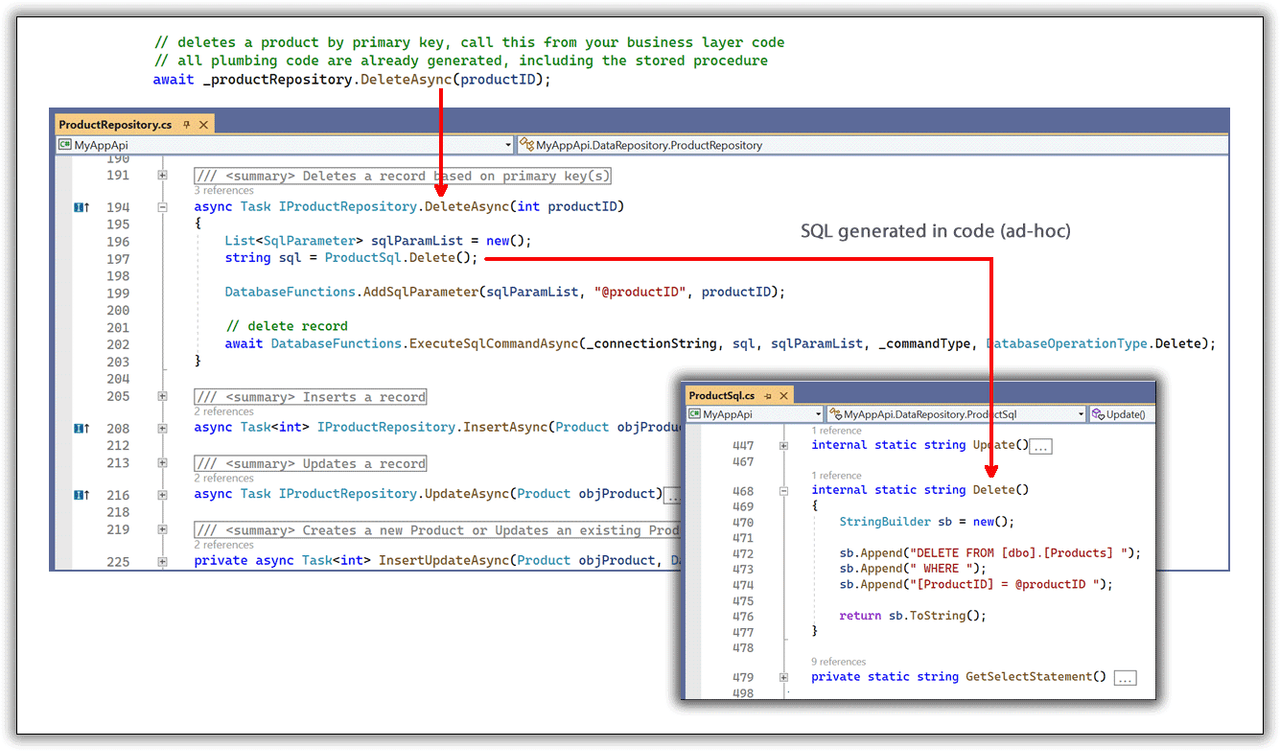This screenshot has width=1280, height=751.
Task: Expand the summary comment at line 213
Action: 162,463
